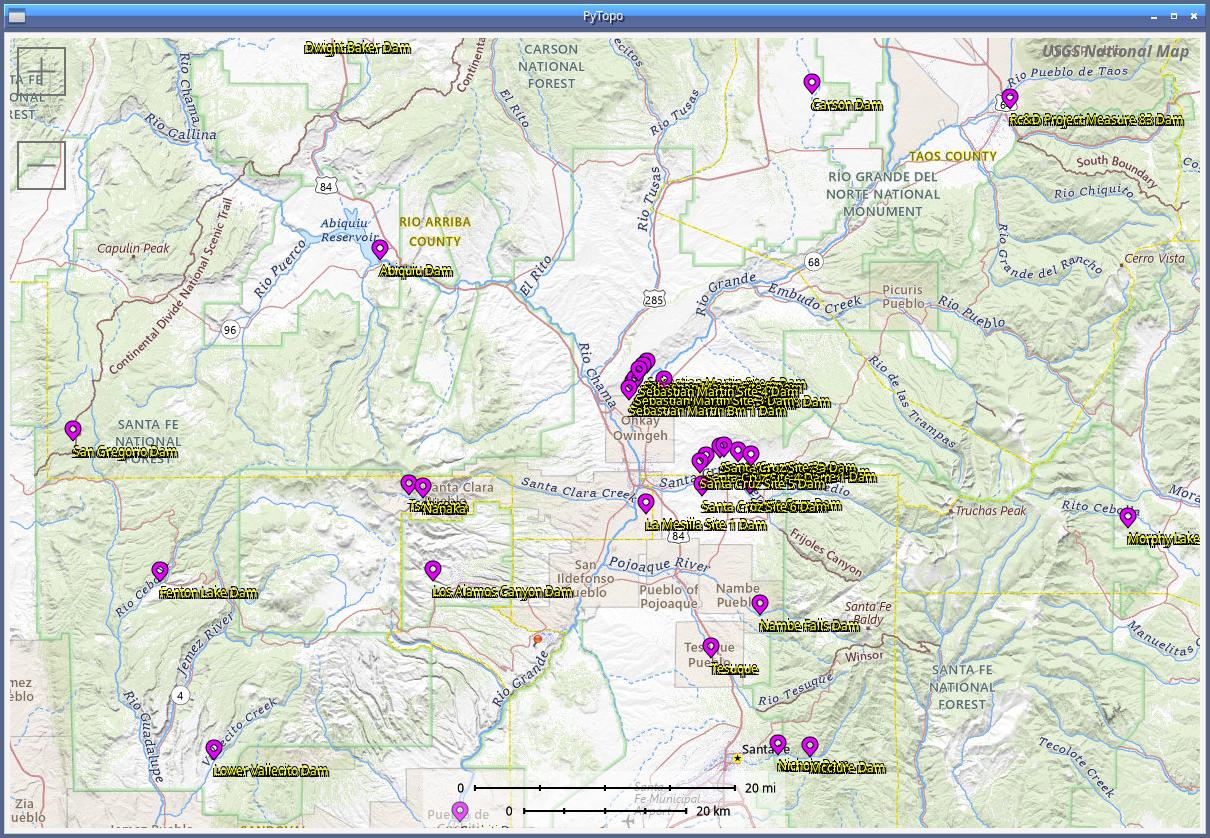This screenshot has height=838, width=1210.
Task: Select the R&D Project Measure 83 Dam pin
Action: point(1010,98)
